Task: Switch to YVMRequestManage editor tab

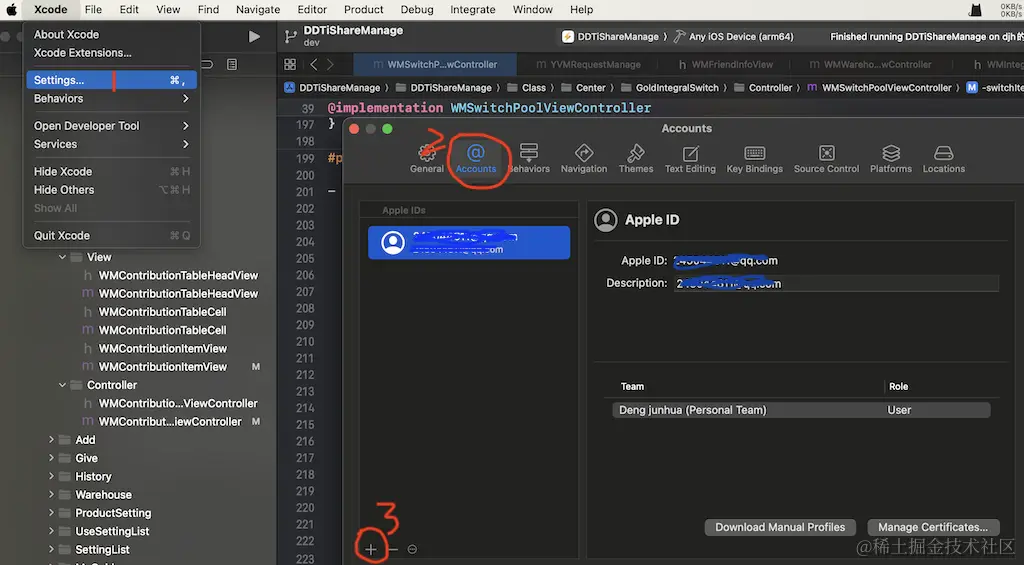Action: (588, 64)
